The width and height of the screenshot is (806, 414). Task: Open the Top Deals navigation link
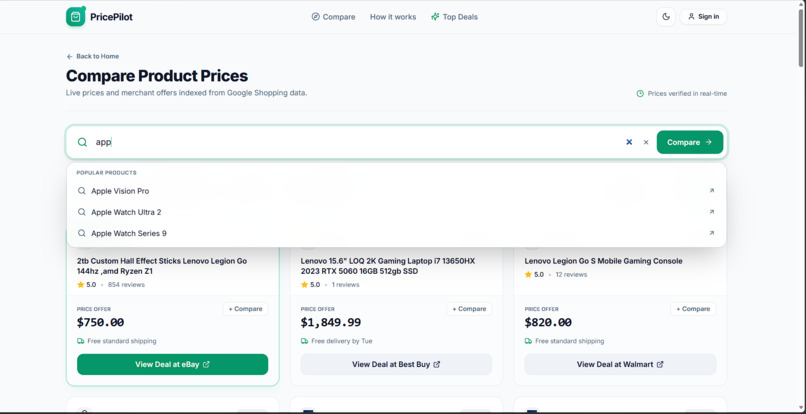(454, 17)
